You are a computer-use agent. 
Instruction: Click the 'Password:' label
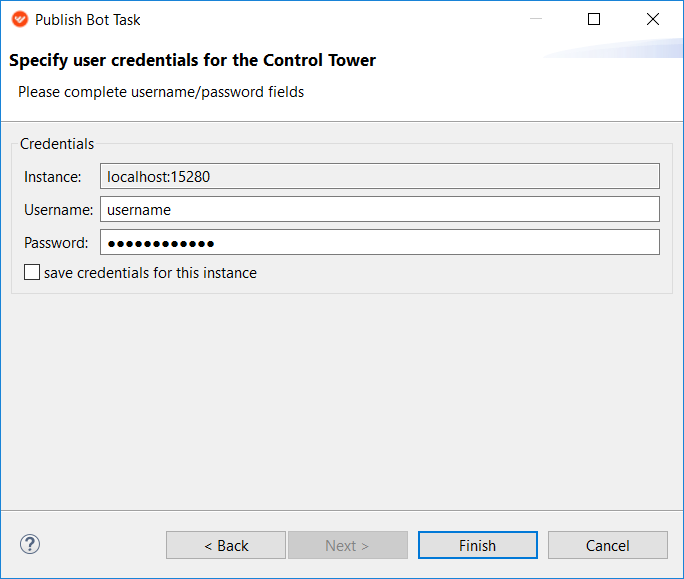(56, 243)
